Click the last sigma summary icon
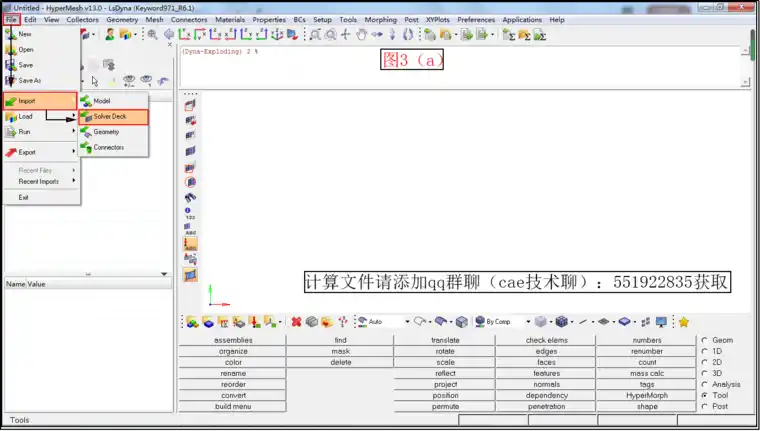Viewport: 760px width, 431px height. (539, 34)
